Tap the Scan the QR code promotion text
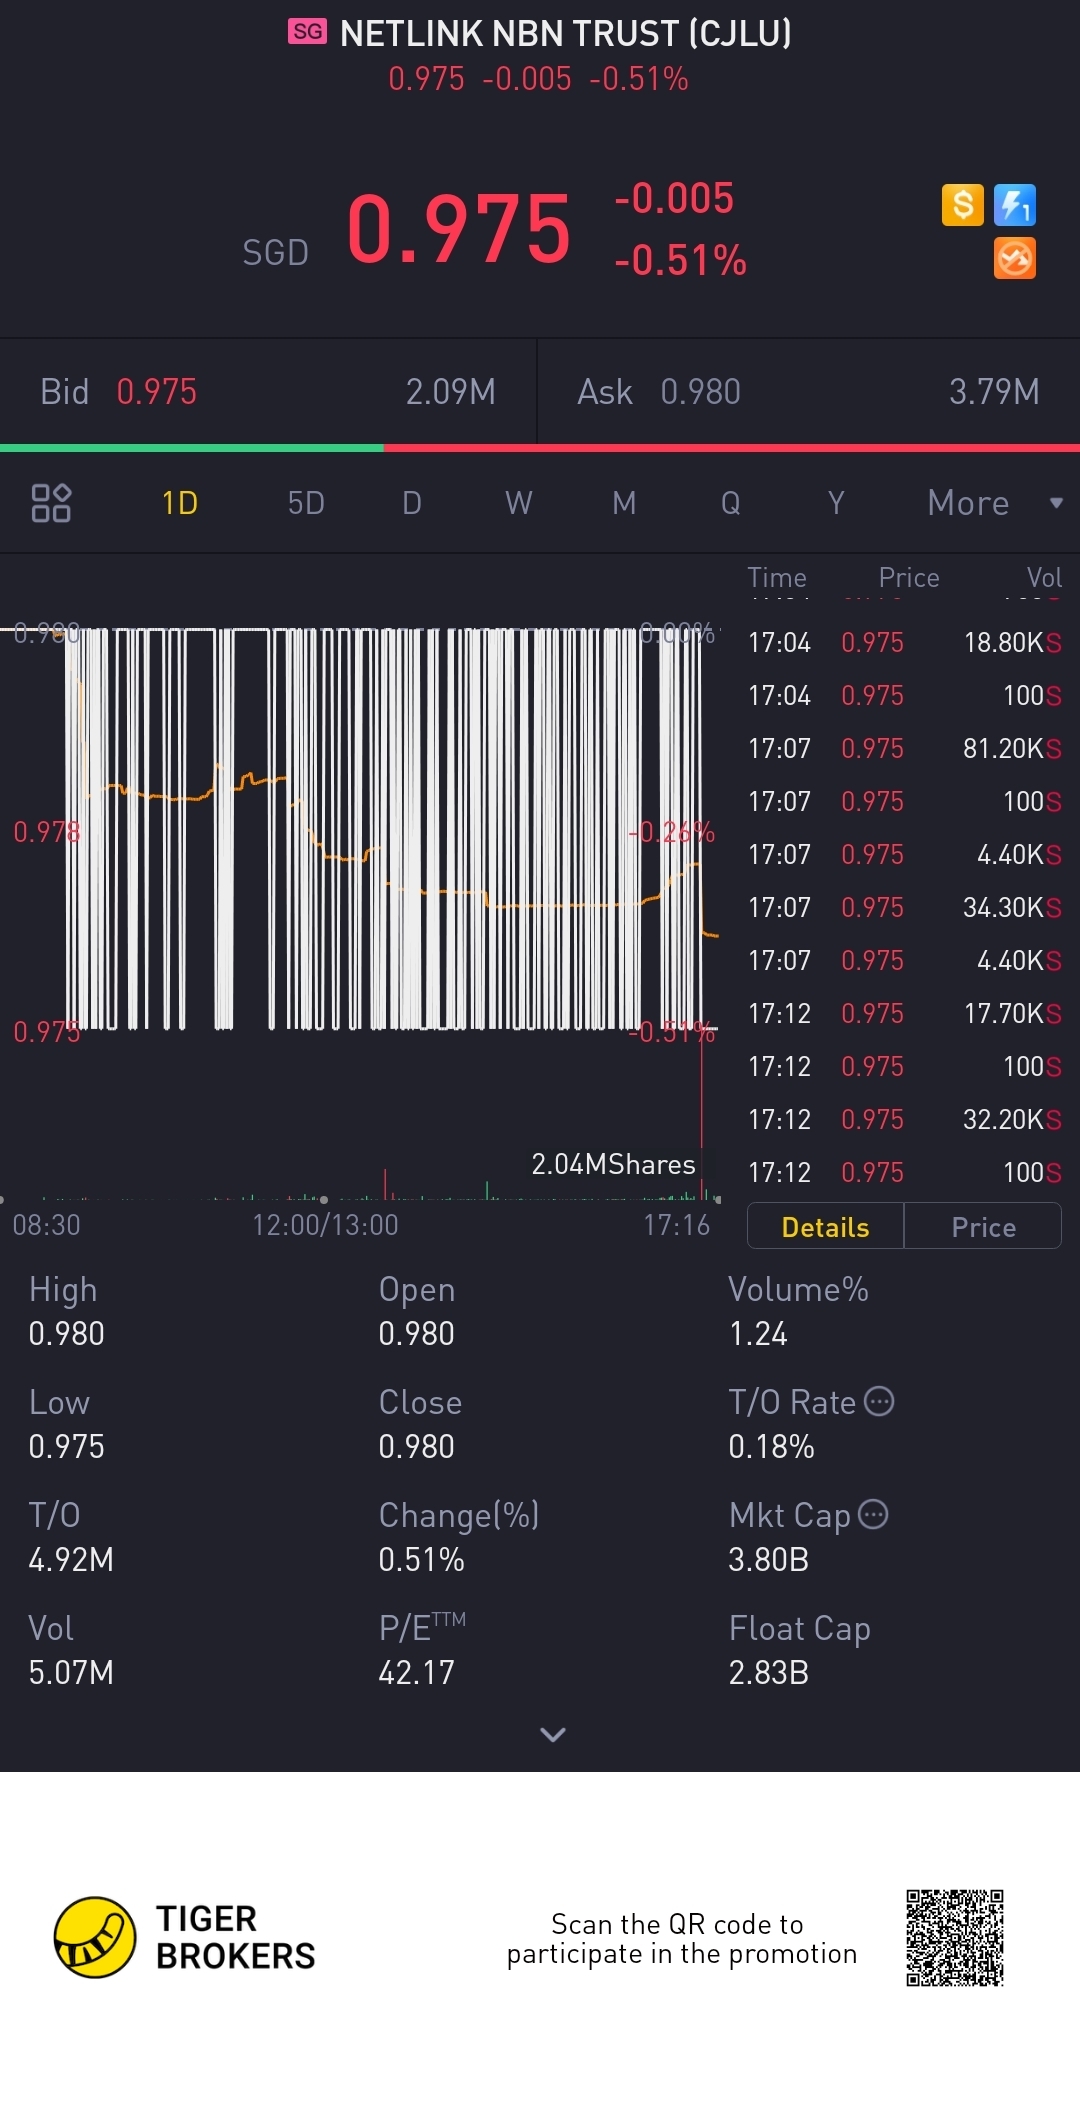 coord(682,1939)
